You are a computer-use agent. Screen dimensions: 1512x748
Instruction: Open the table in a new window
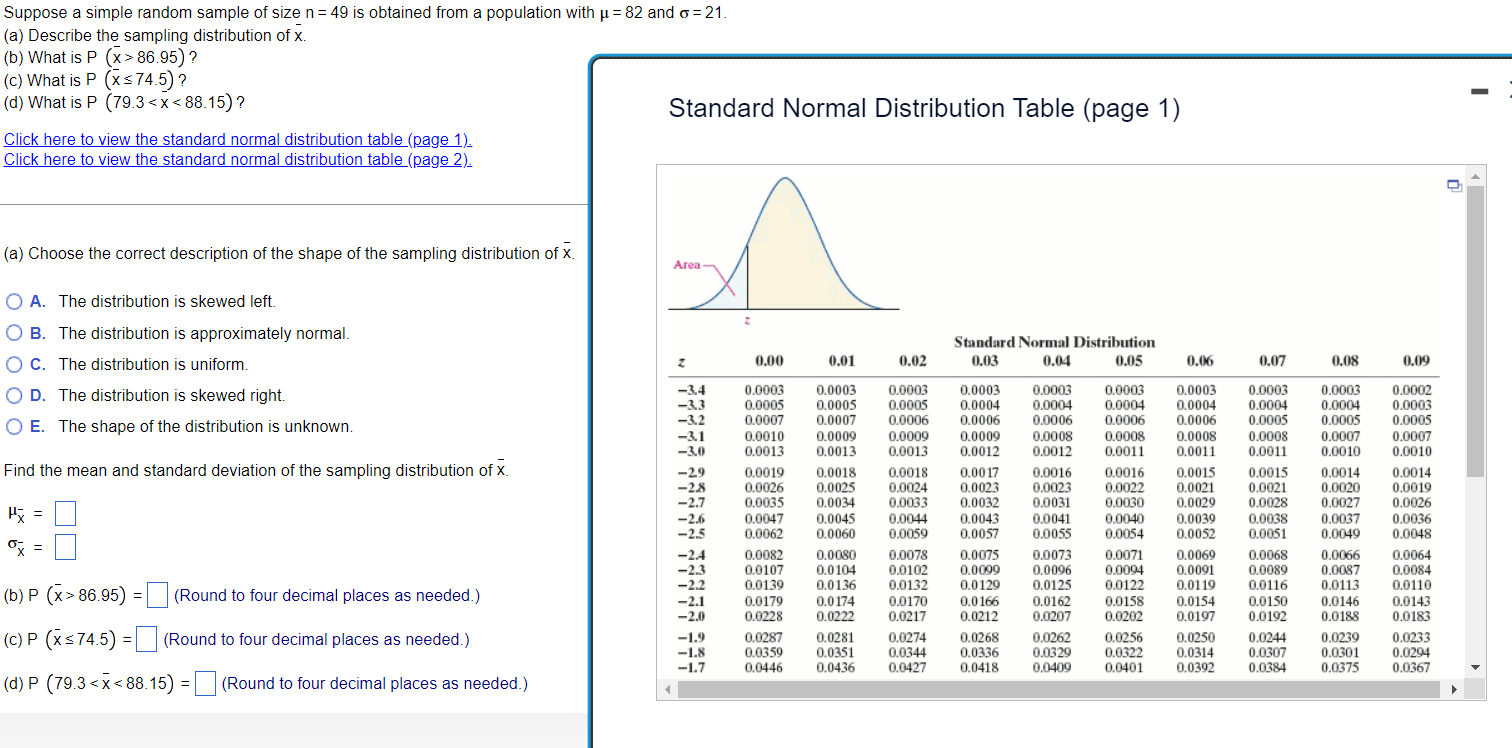[1455, 186]
